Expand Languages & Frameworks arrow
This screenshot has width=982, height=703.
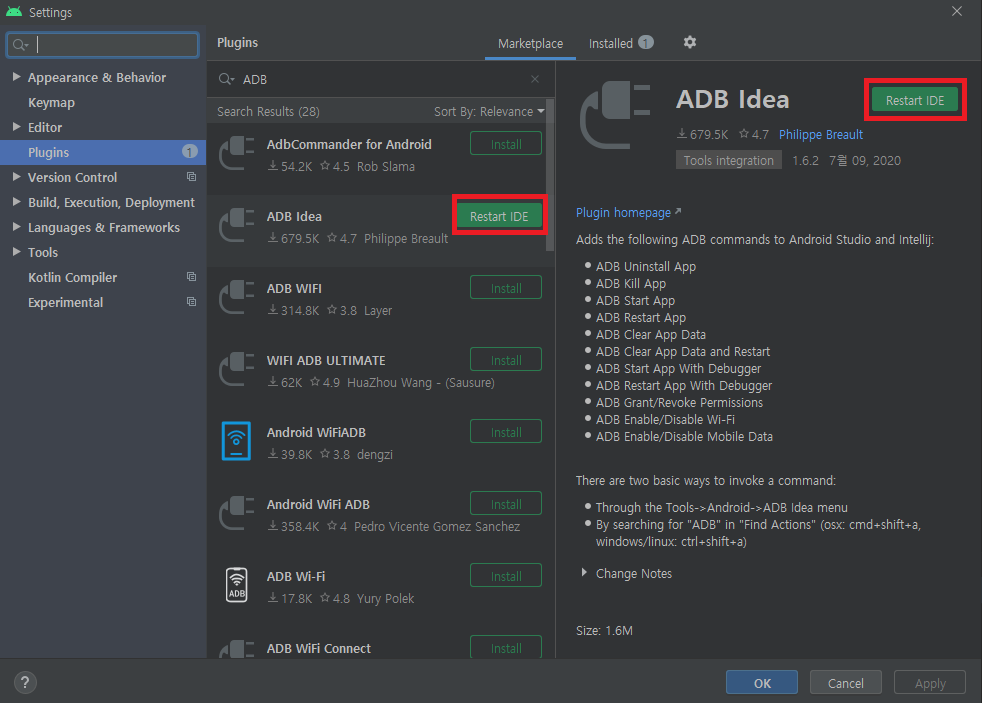point(16,227)
